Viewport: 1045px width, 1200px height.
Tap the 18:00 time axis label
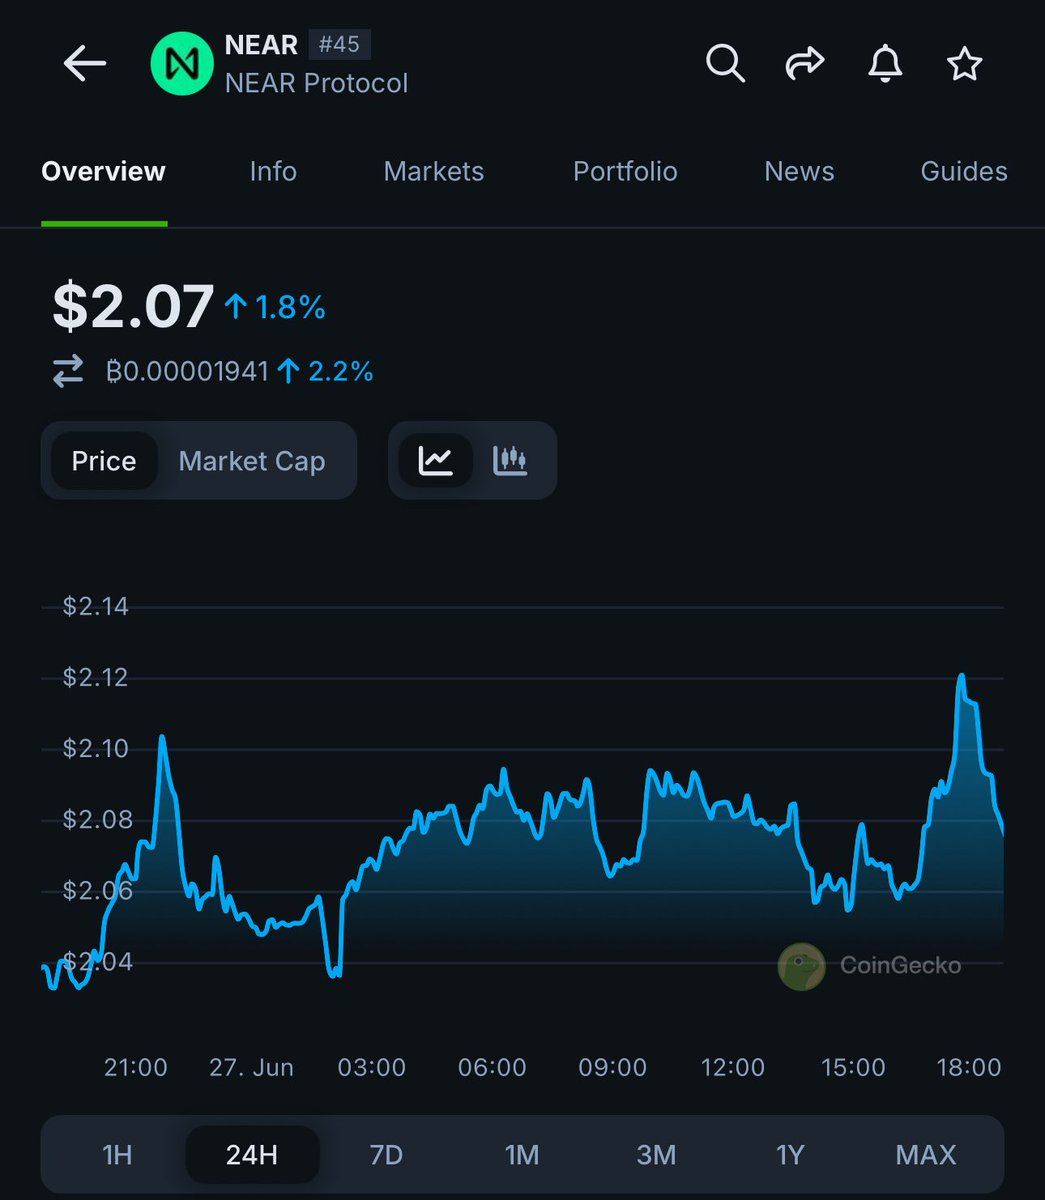969,1067
